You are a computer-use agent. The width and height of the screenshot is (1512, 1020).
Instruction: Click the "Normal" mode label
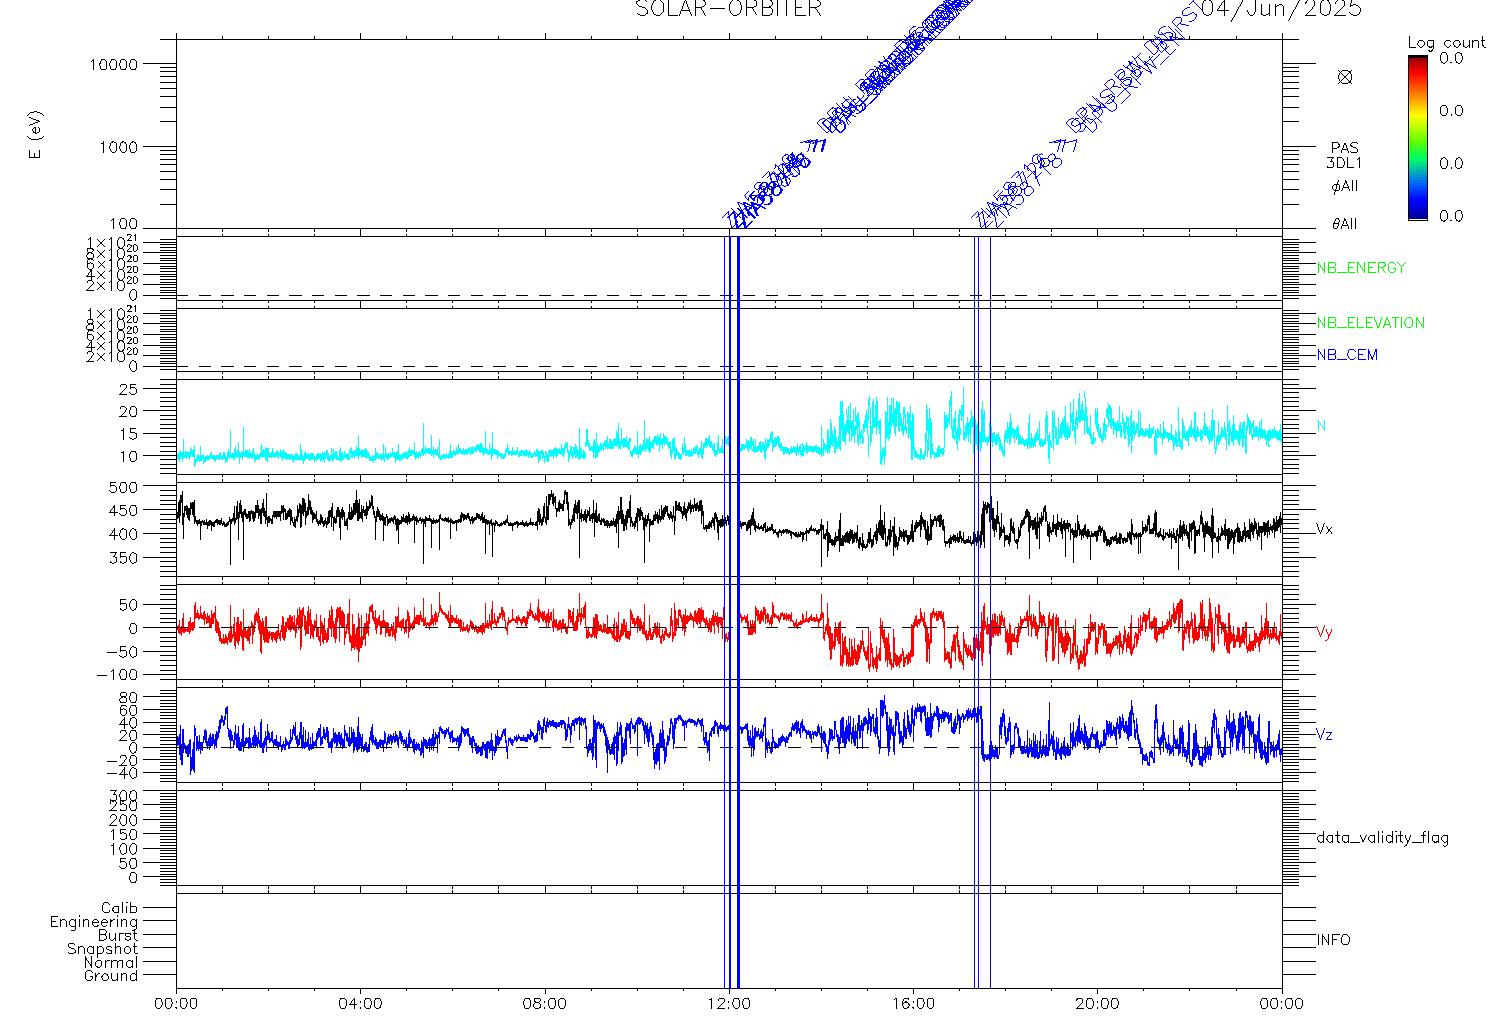(x=113, y=963)
